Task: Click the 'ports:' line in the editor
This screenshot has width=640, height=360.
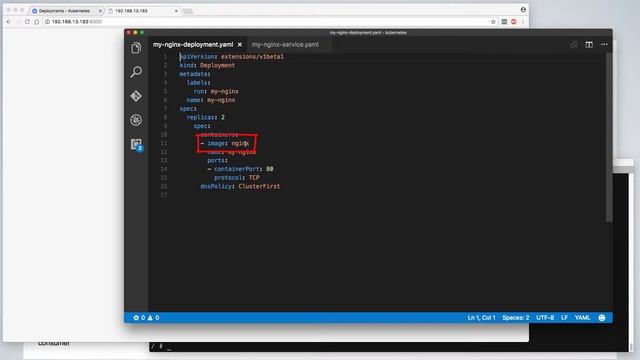Action: (x=218, y=160)
